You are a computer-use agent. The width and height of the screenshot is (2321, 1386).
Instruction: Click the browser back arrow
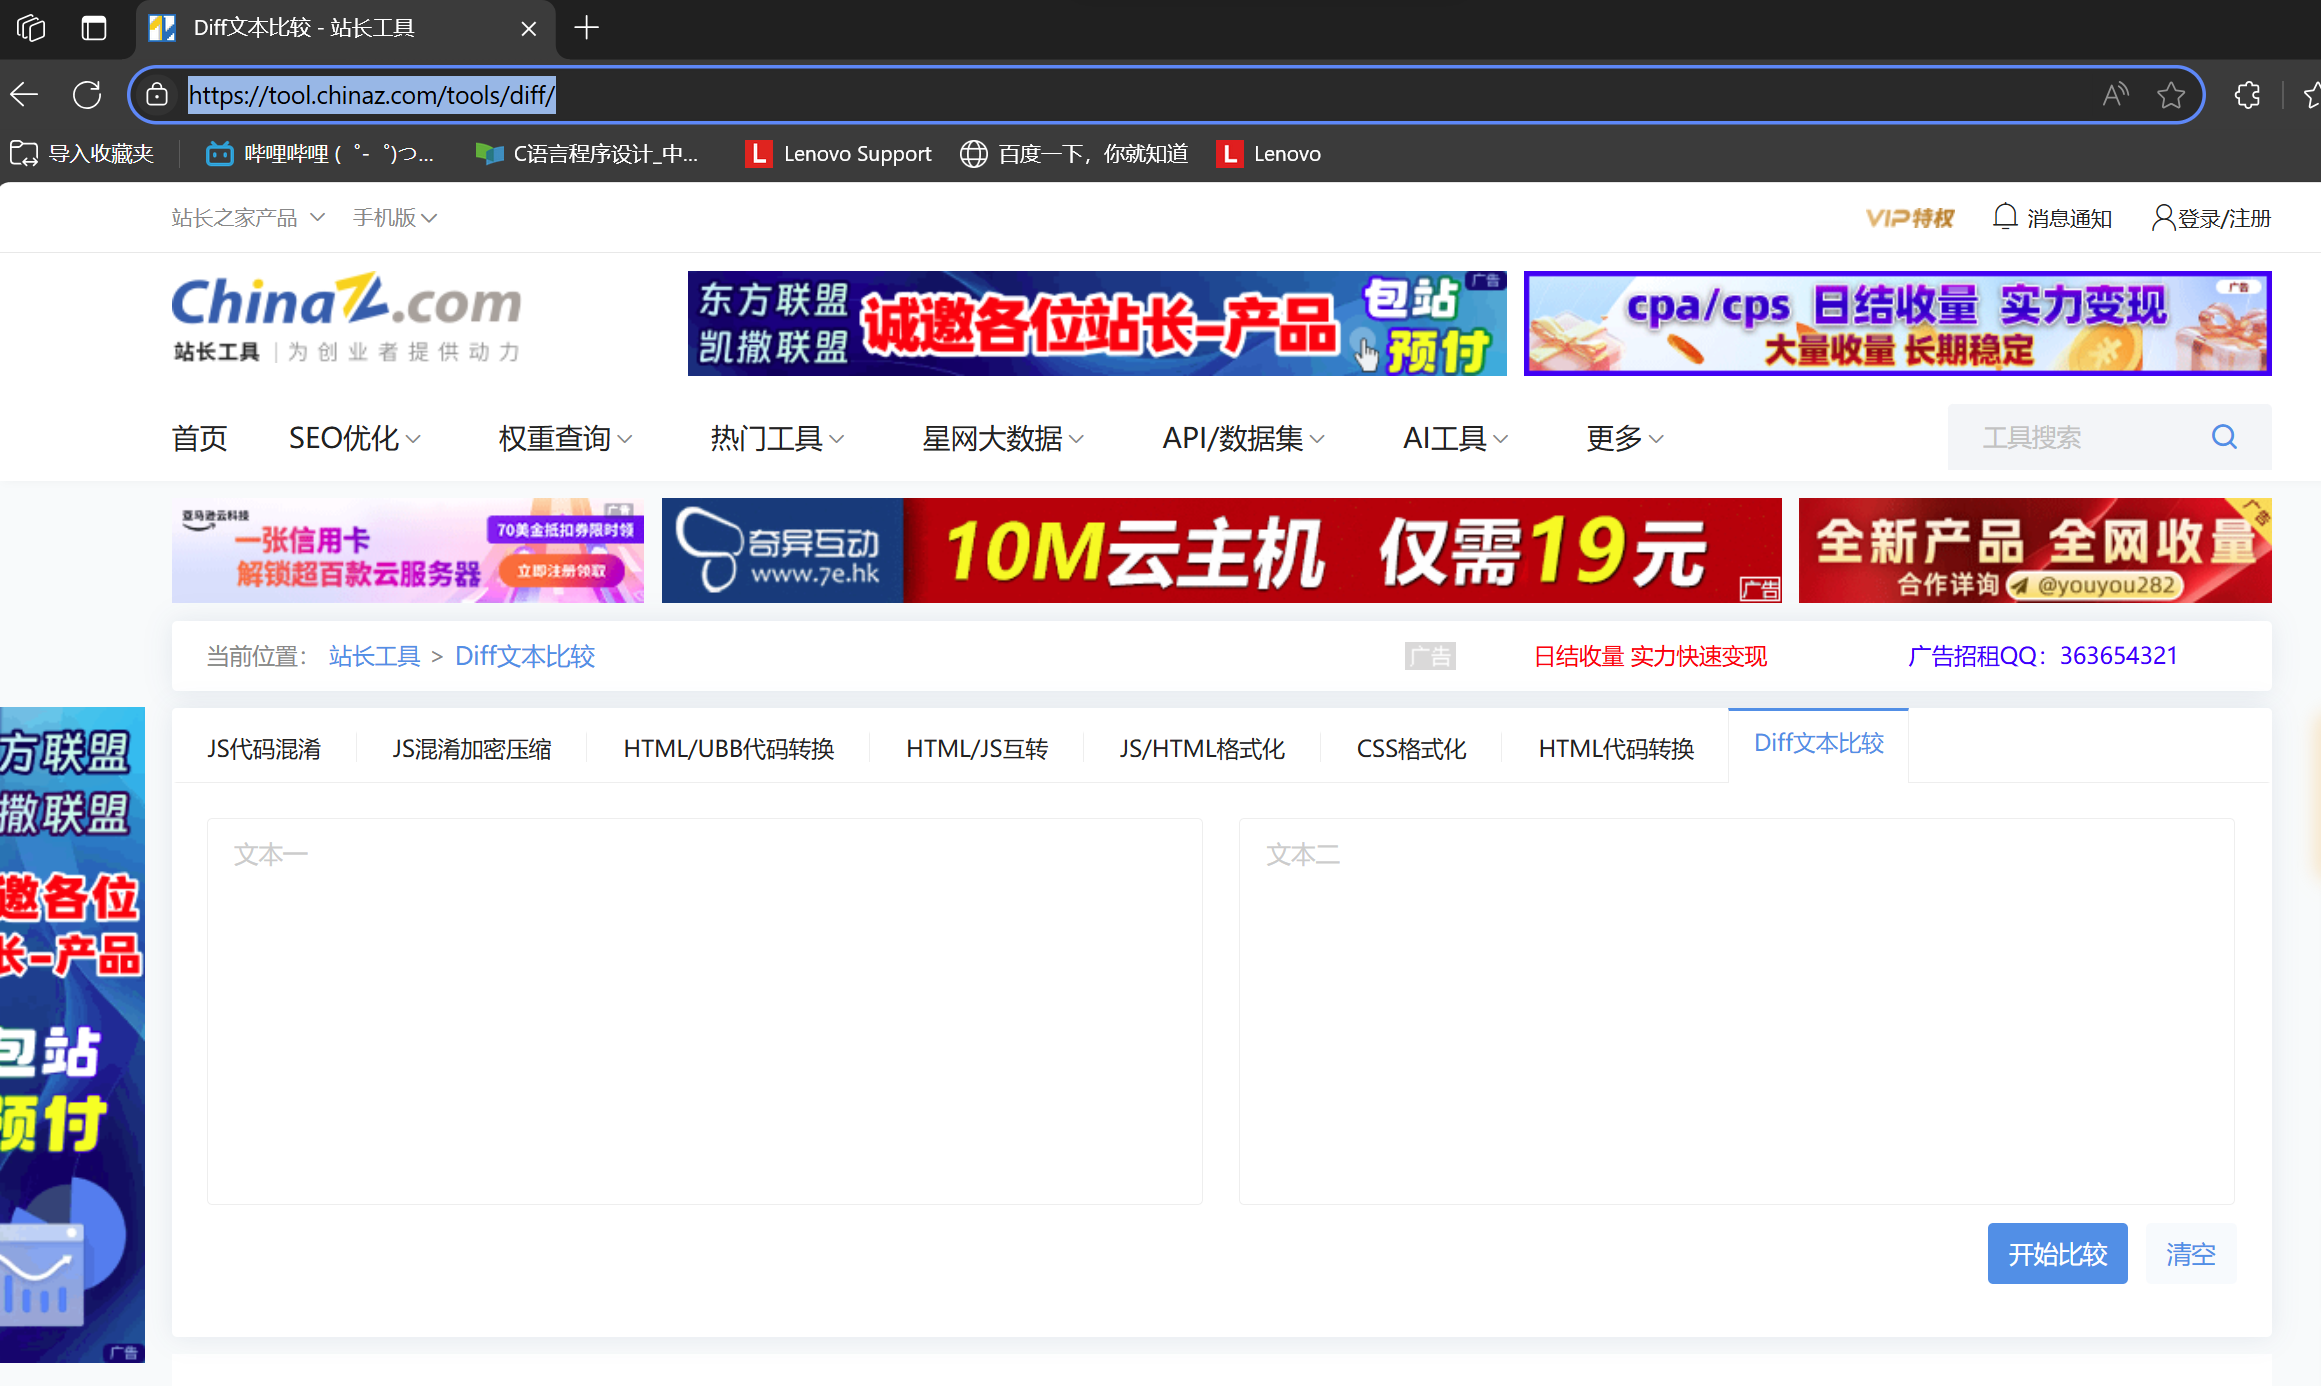[24, 95]
